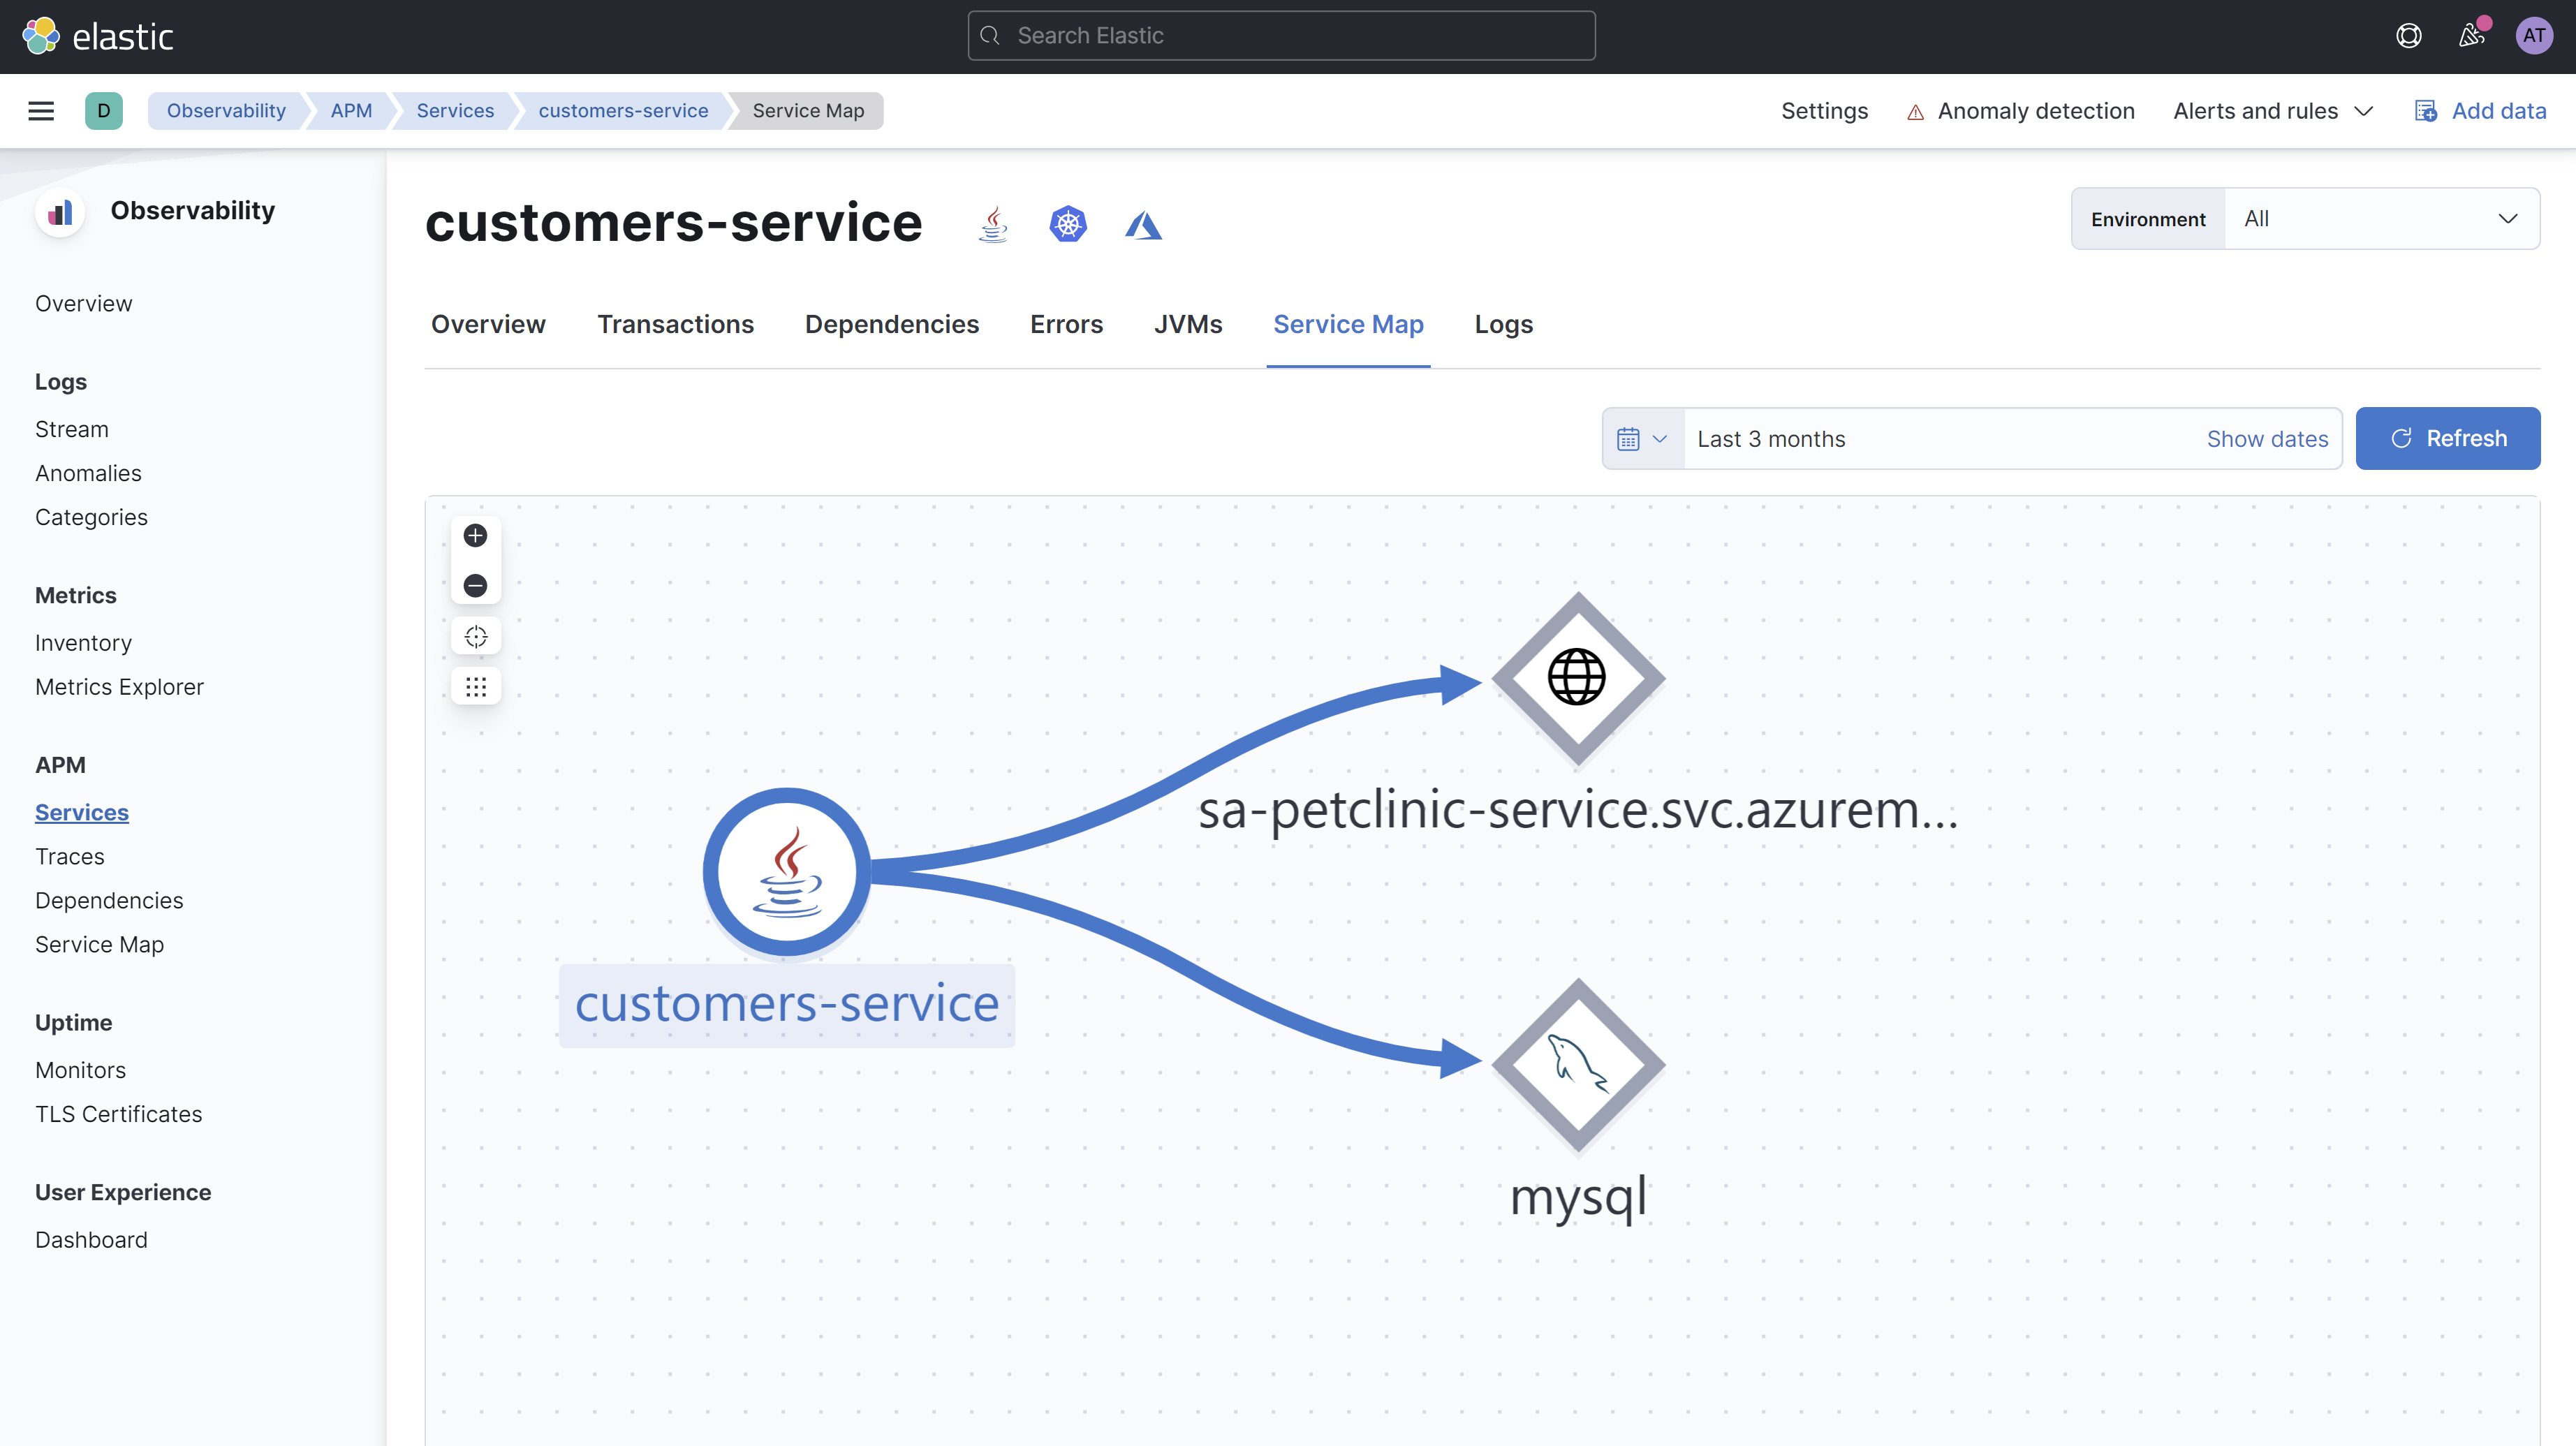Select the customers-service Java node
Screen dimensions: 2576x1446
787,872
